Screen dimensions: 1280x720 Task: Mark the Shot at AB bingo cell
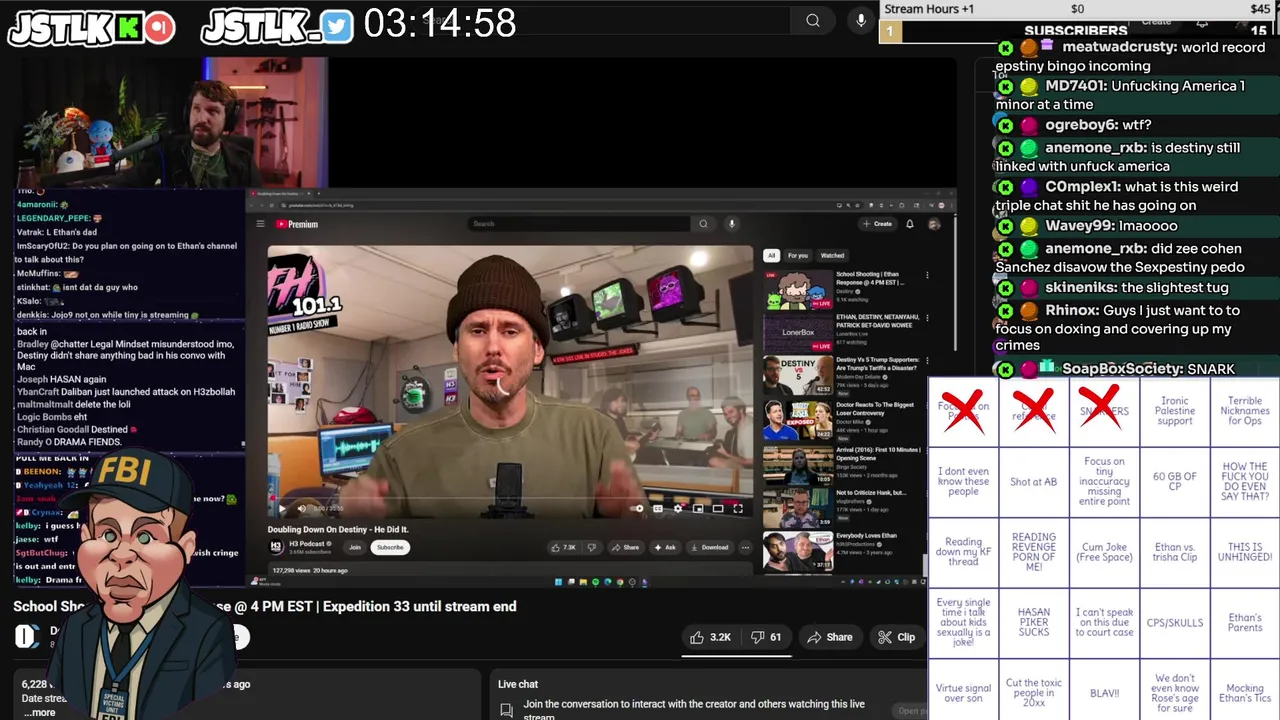1034,481
